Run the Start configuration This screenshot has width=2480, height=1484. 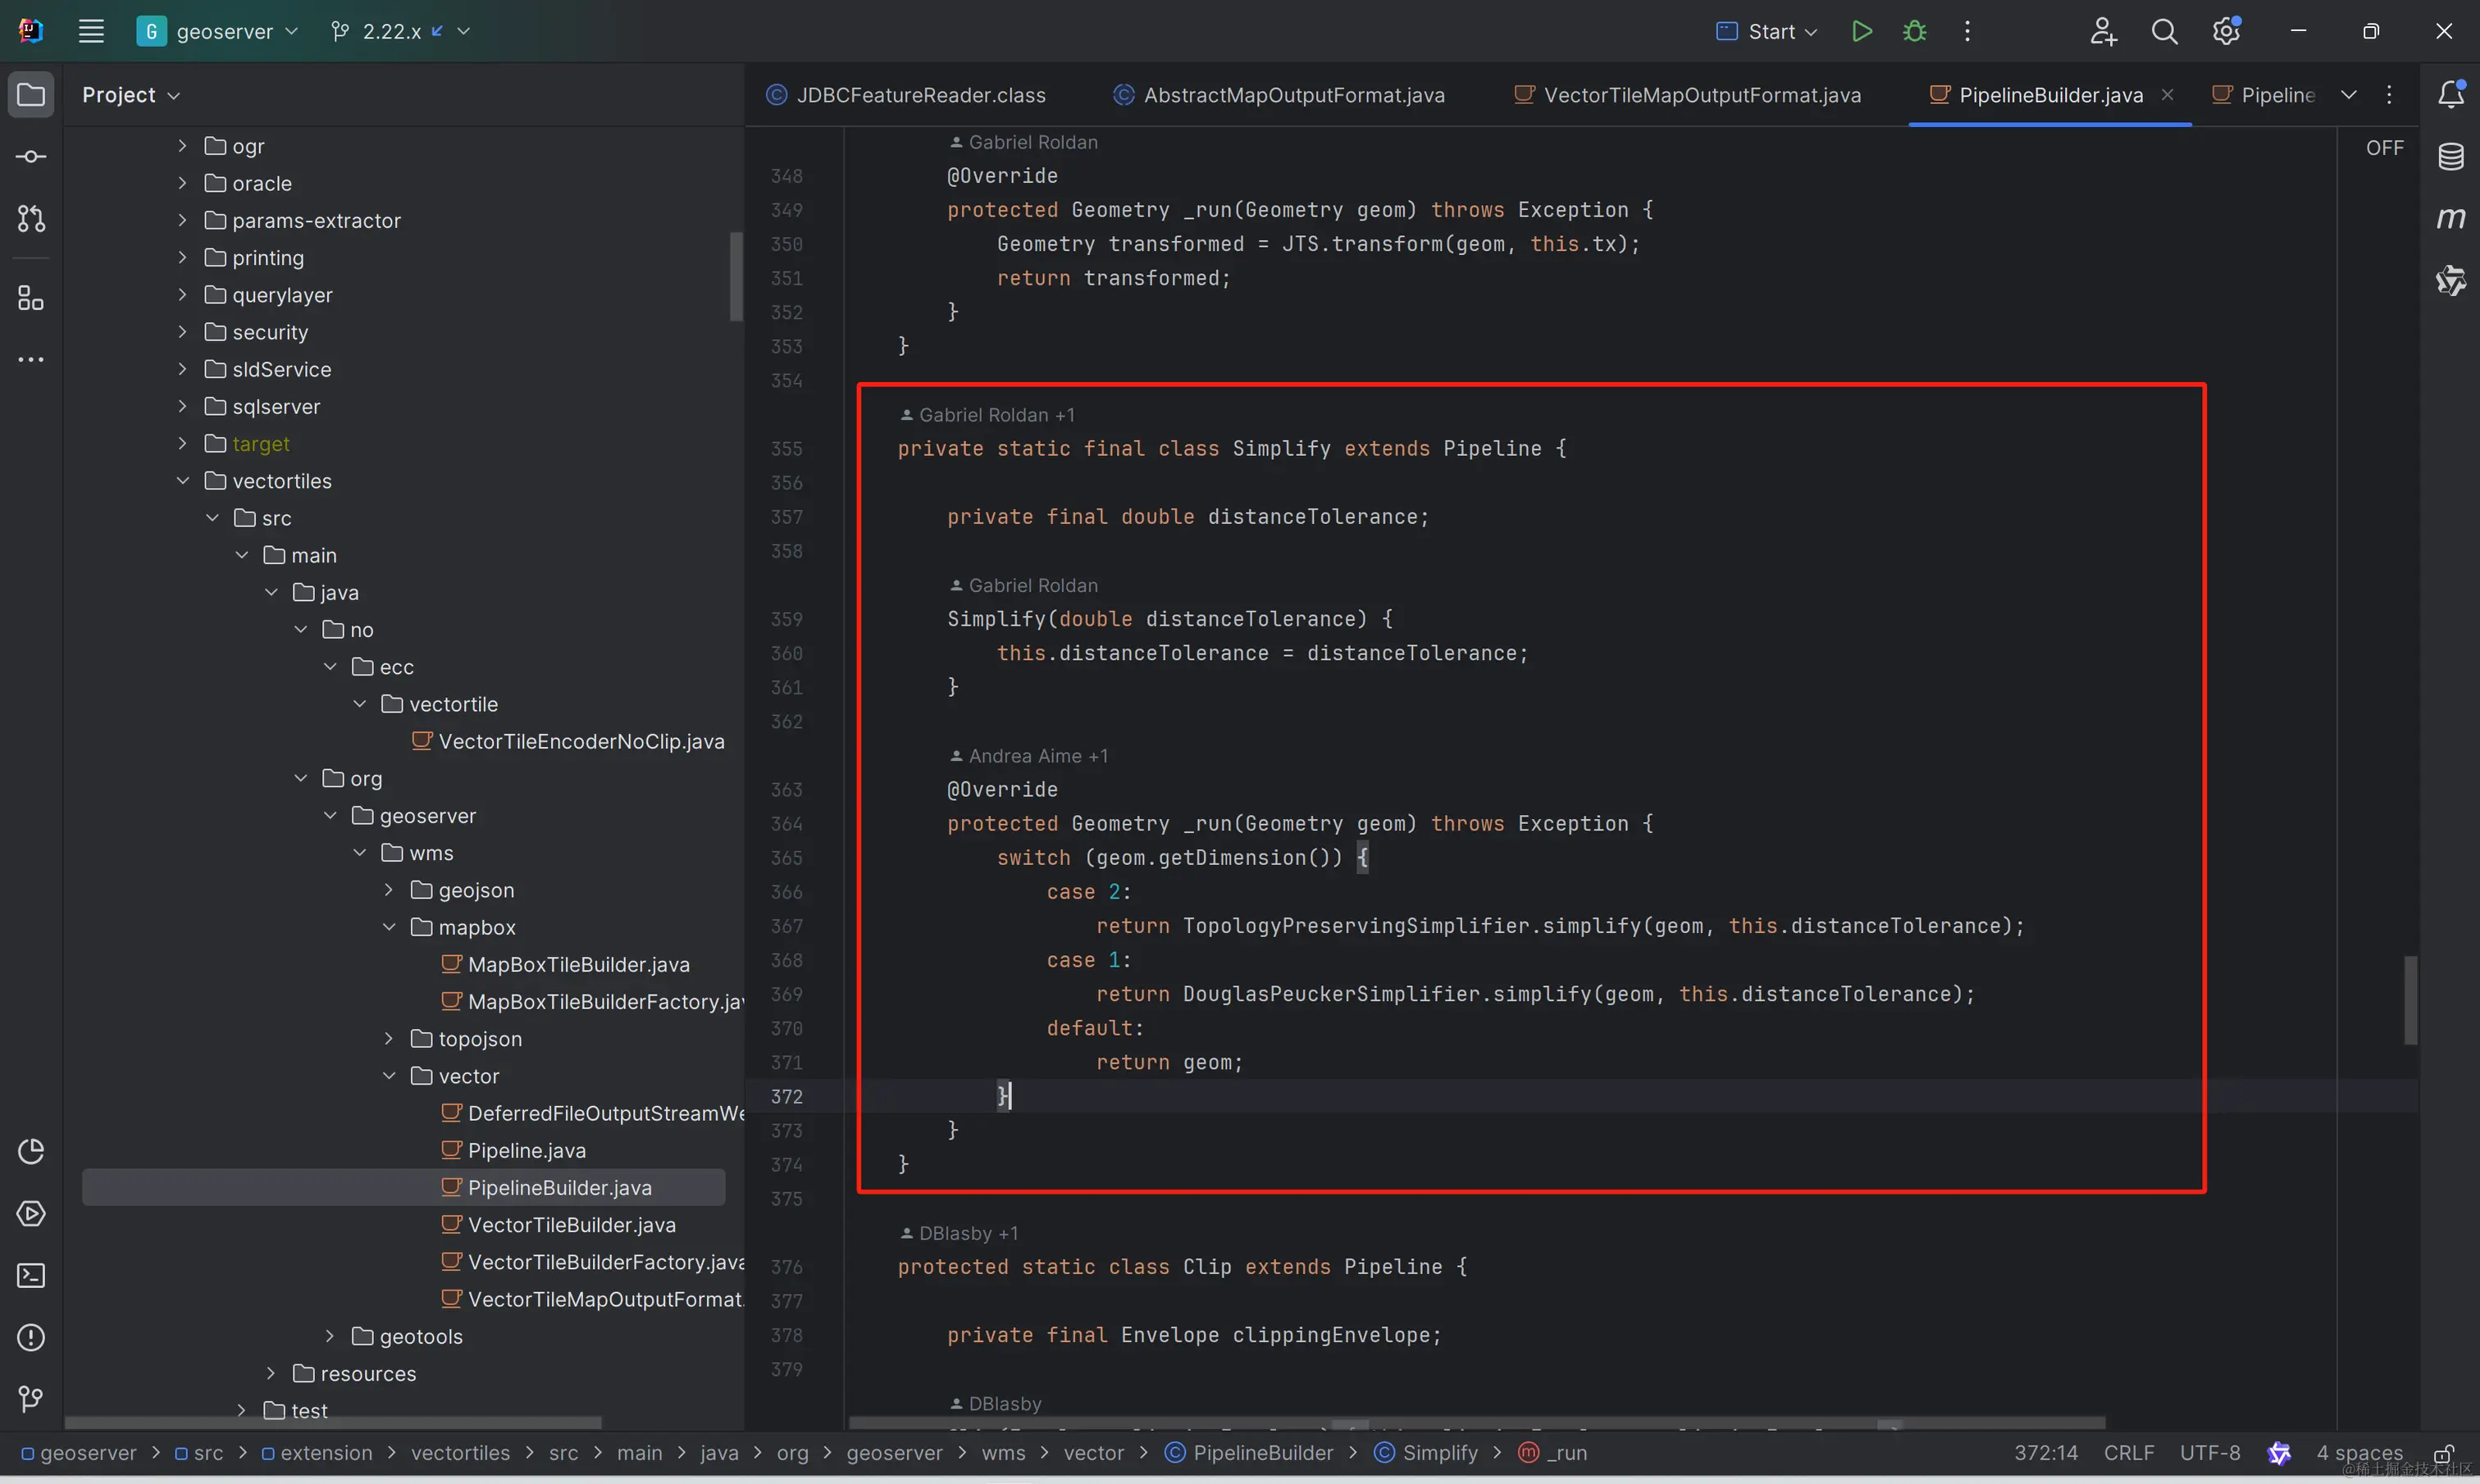coord(1862,31)
